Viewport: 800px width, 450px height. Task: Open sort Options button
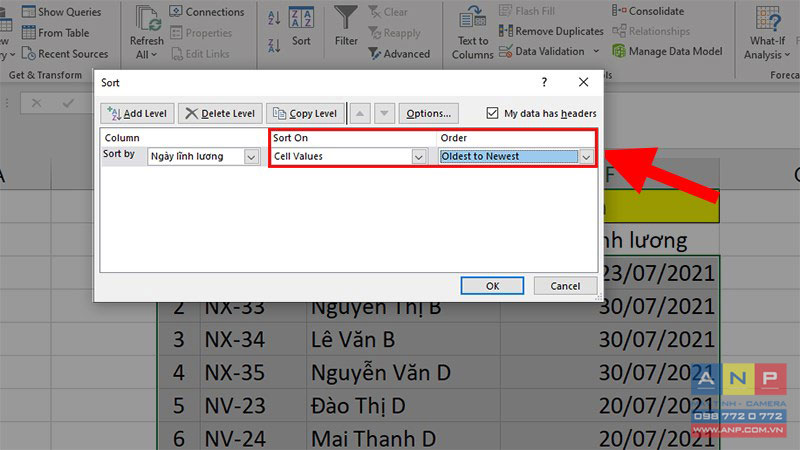(429, 113)
